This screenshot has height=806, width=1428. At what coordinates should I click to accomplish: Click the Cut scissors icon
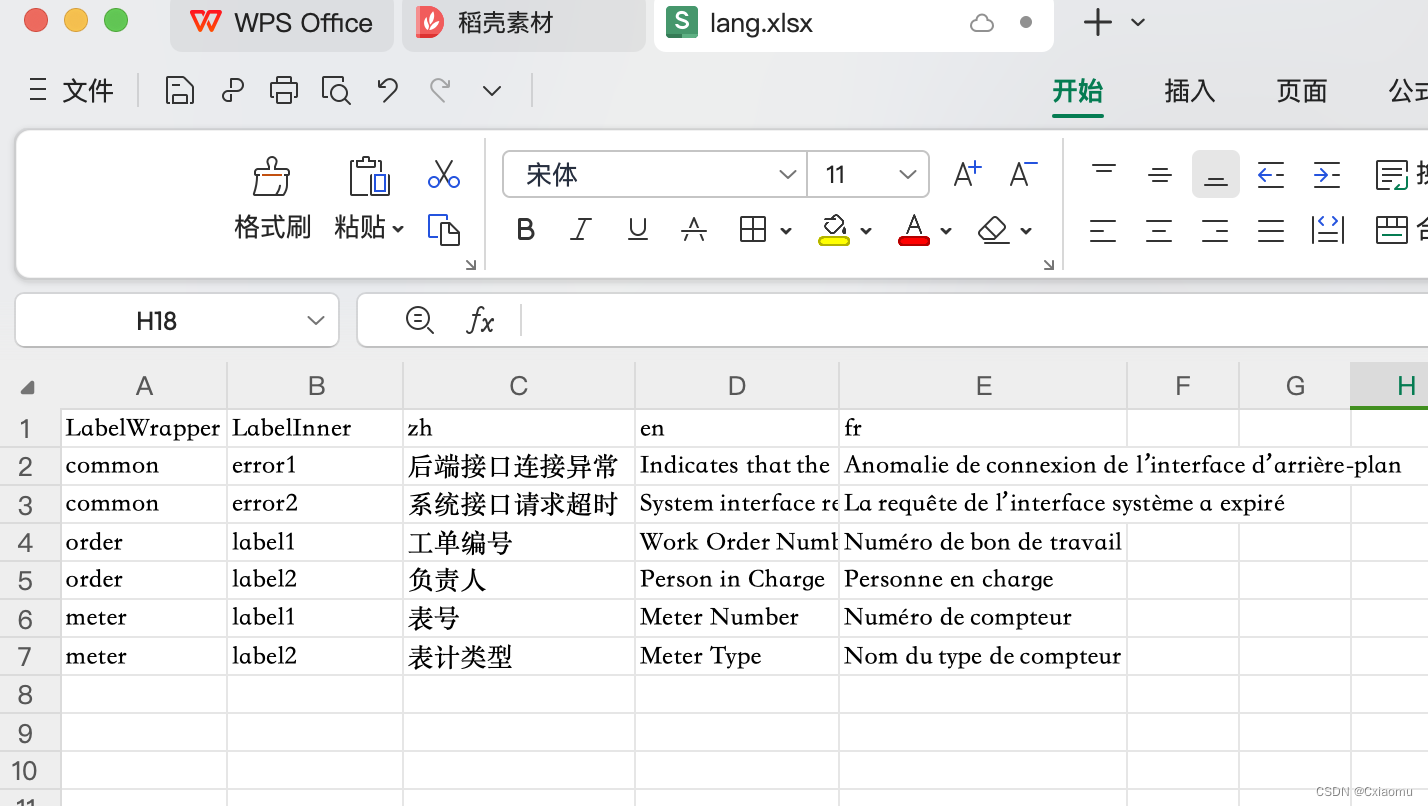coord(443,174)
